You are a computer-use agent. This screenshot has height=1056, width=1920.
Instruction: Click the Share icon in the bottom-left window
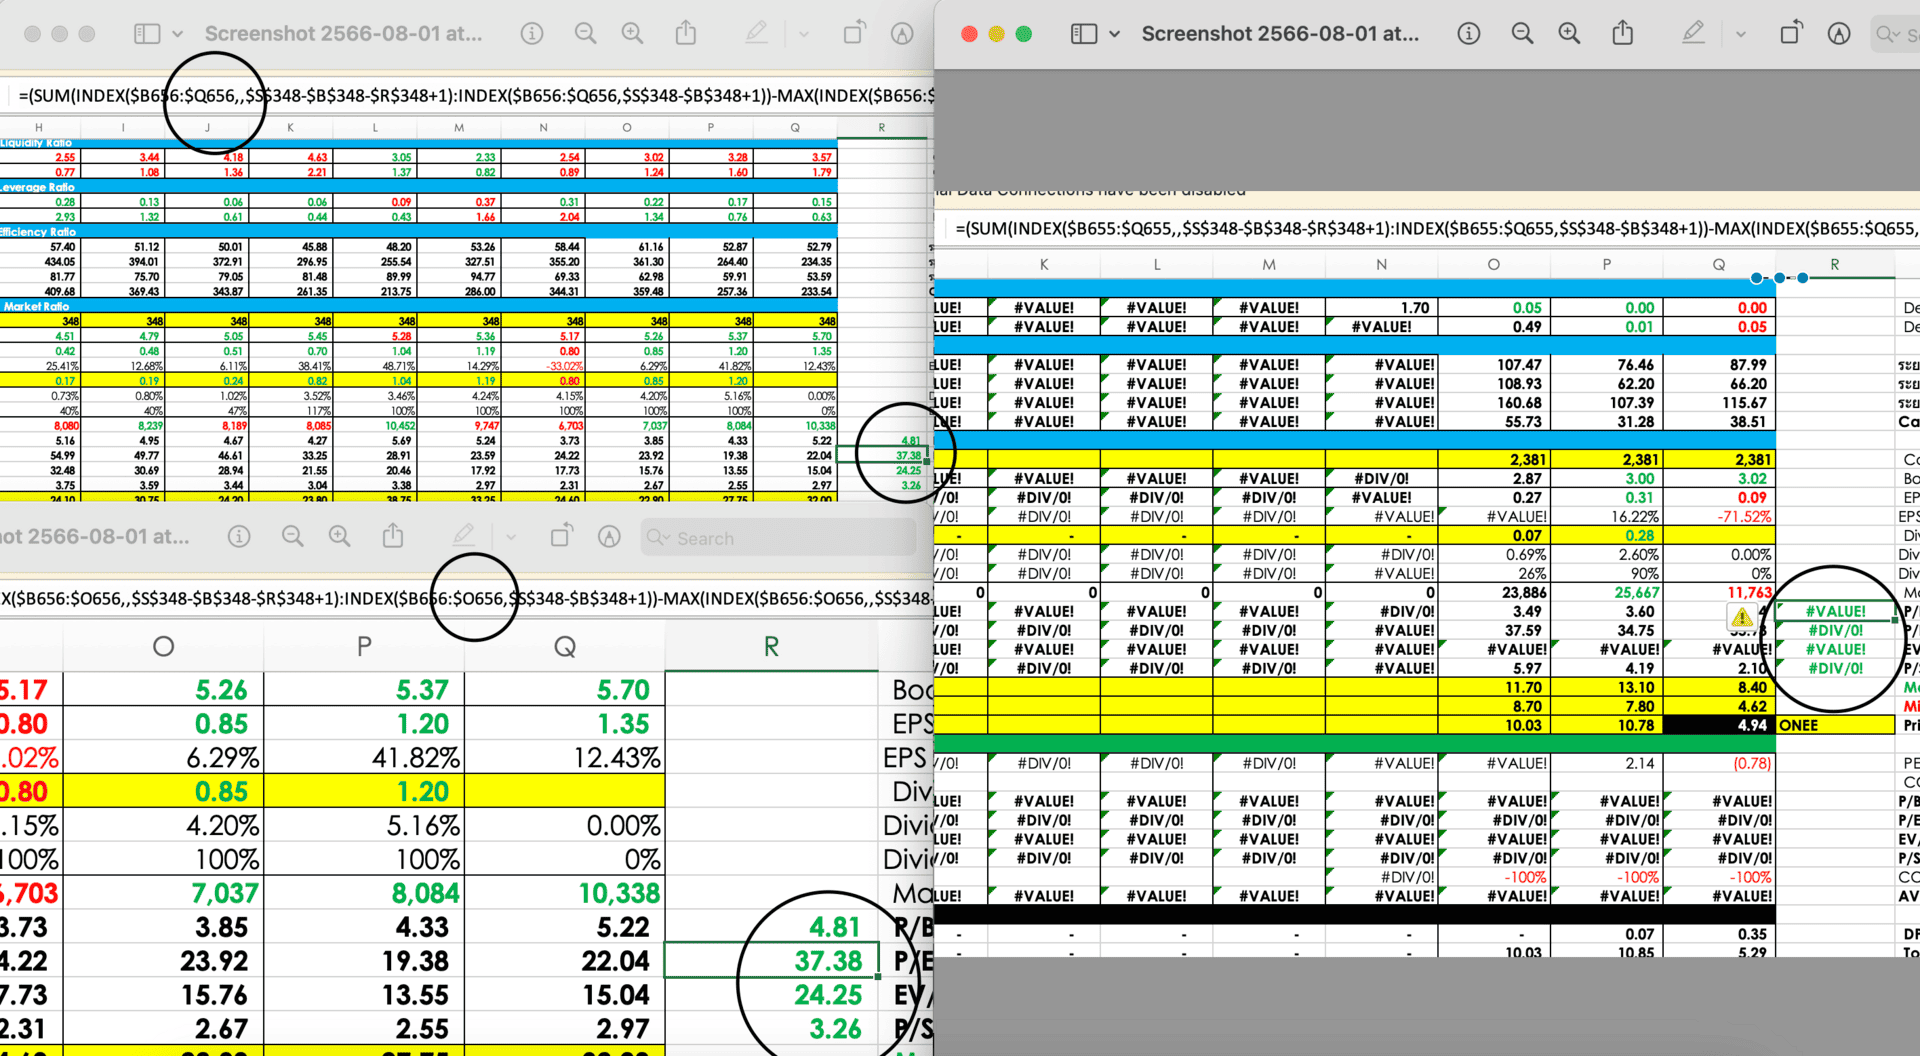coord(393,537)
